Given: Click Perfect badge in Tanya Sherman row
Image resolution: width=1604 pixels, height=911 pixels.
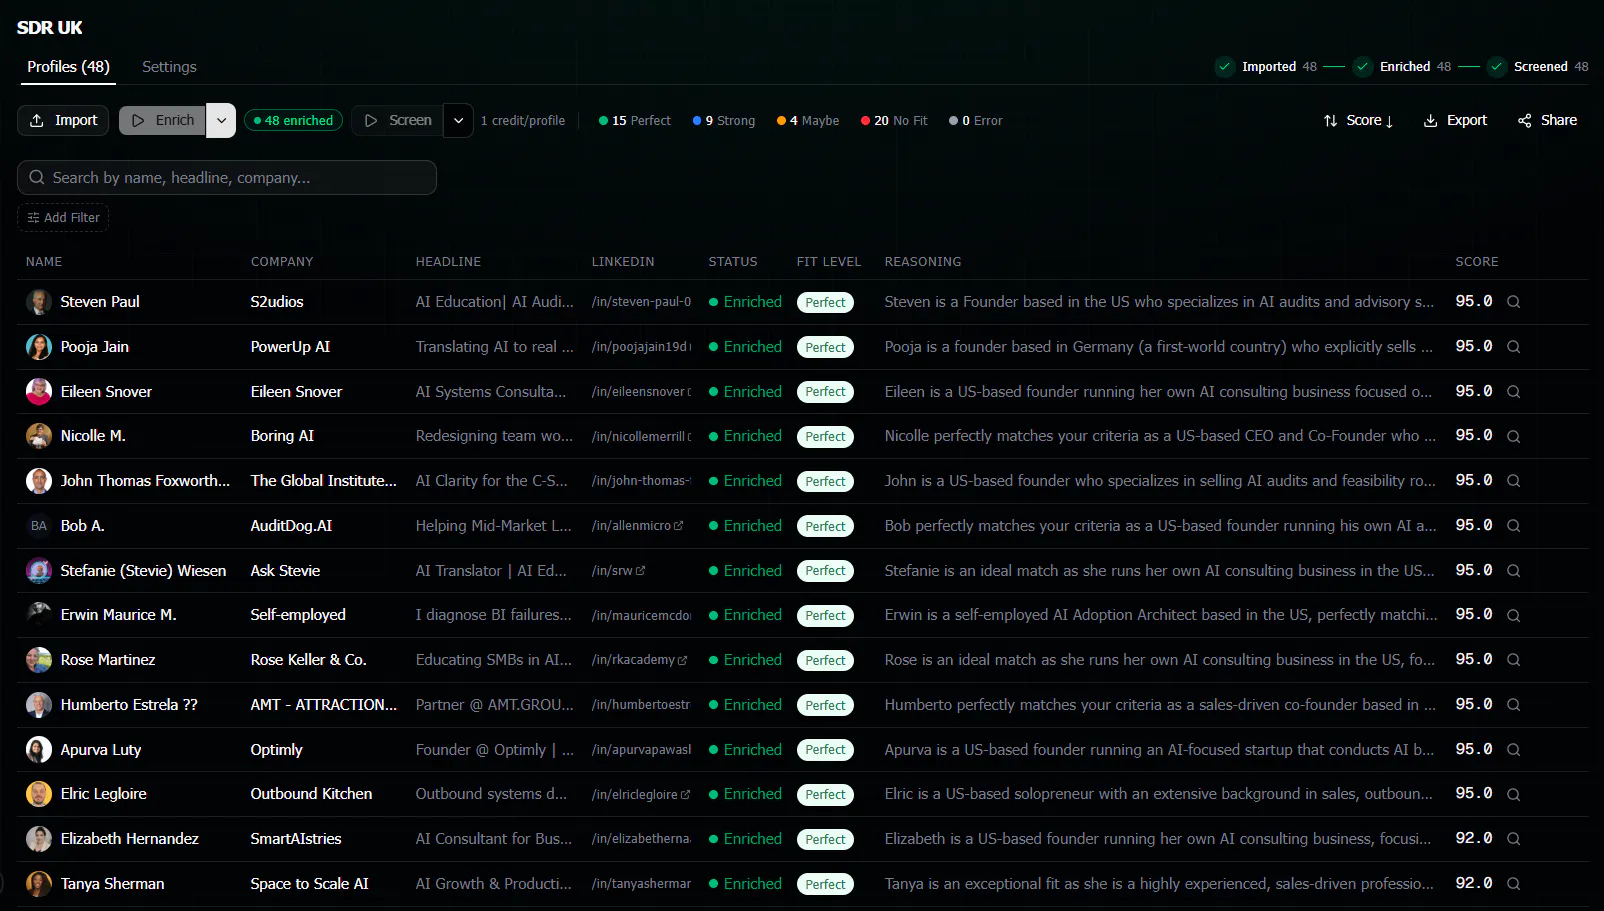Looking at the screenshot, I should [x=825, y=885].
